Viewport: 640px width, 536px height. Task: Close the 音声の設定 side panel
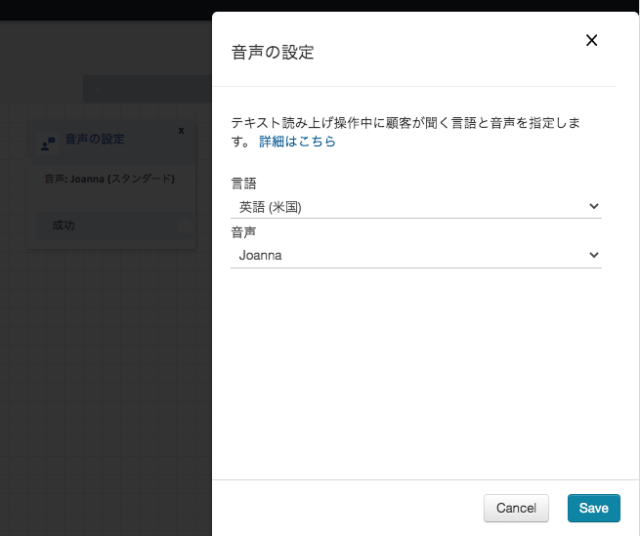(591, 40)
